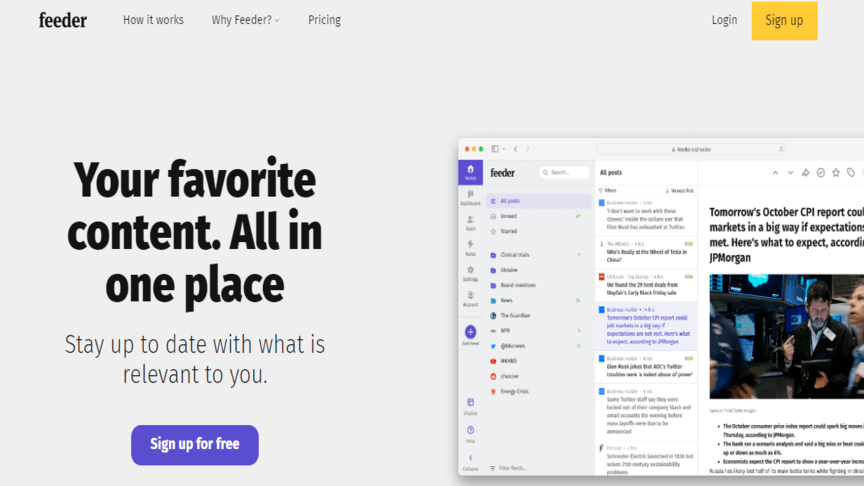Open the Rules lightning icon
Viewport: 864px width, 486px height.
[470, 246]
